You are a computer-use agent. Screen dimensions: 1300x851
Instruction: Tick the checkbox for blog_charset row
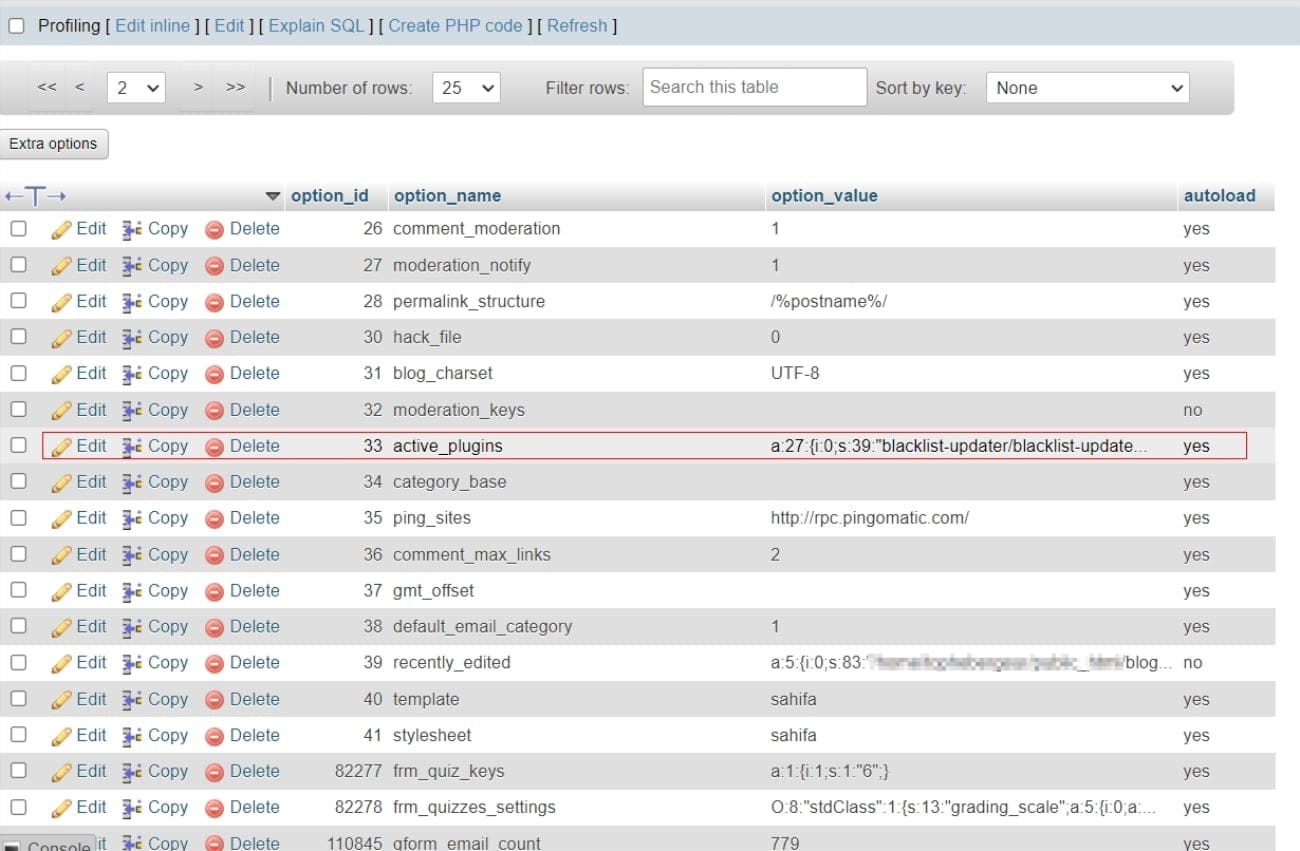[x=18, y=373]
